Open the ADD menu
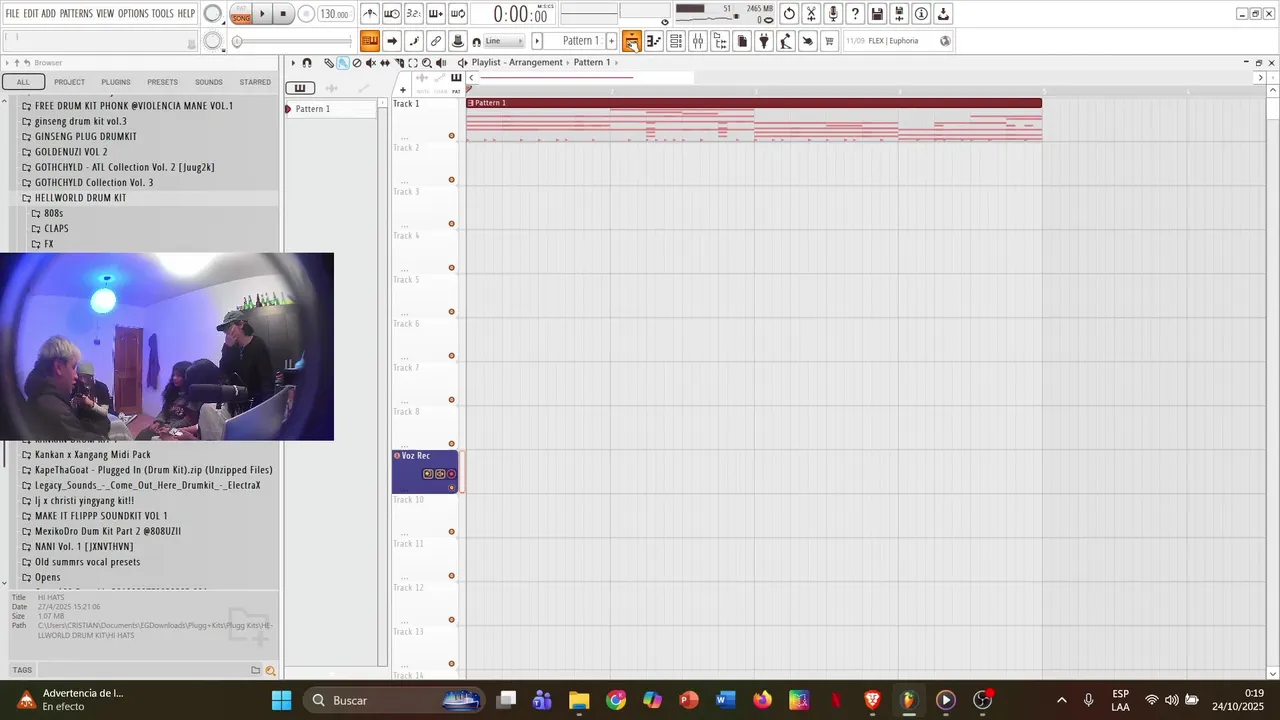This screenshot has width=1280, height=720. [x=49, y=14]
